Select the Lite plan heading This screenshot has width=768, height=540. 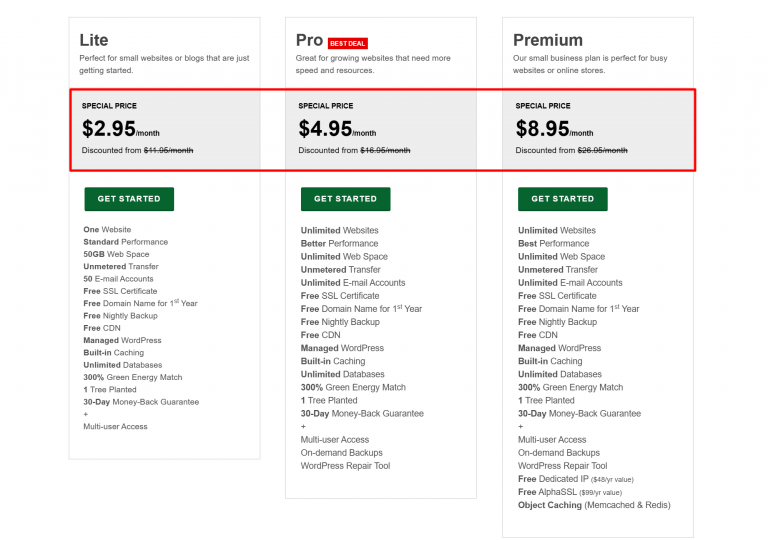pyautogui.click(x=94, y=40)
